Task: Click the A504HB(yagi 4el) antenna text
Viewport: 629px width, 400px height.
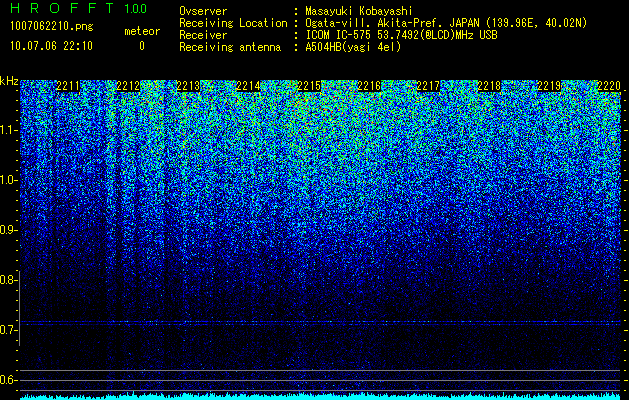Action: click(353, 47)
